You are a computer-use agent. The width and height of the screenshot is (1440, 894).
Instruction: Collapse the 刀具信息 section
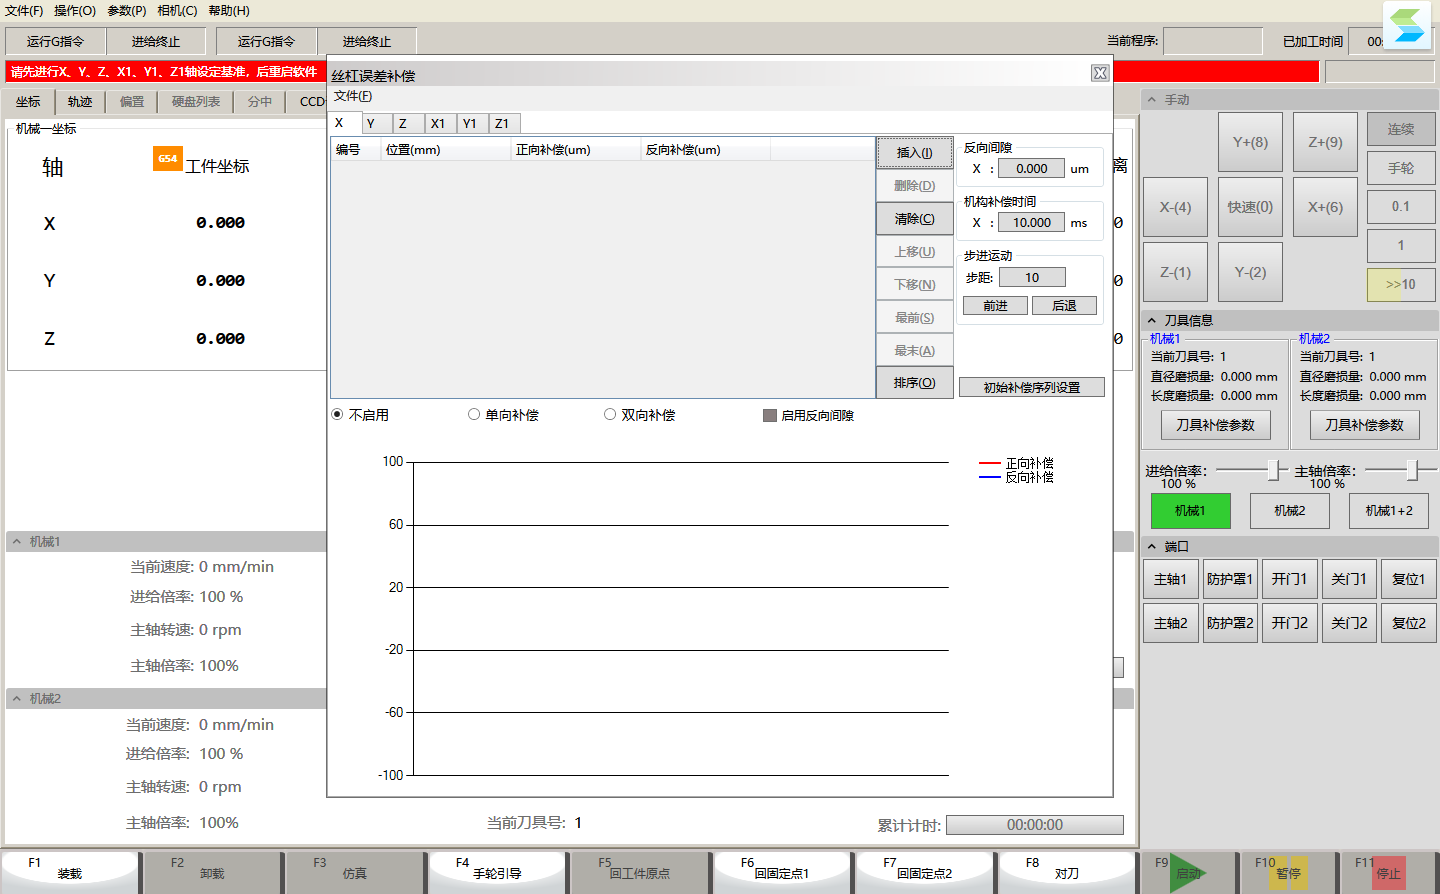1152,320
